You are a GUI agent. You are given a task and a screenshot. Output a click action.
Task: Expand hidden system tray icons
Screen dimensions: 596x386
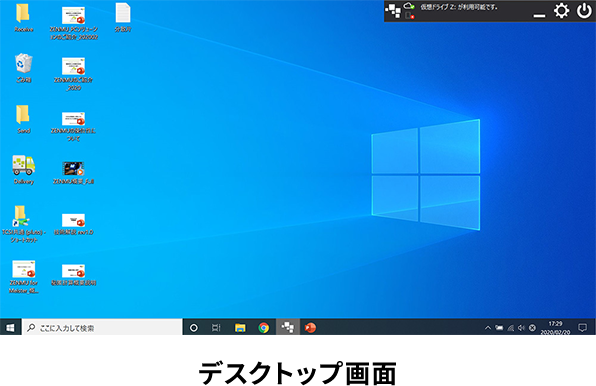pyautogui.click(x=488, y=327)
